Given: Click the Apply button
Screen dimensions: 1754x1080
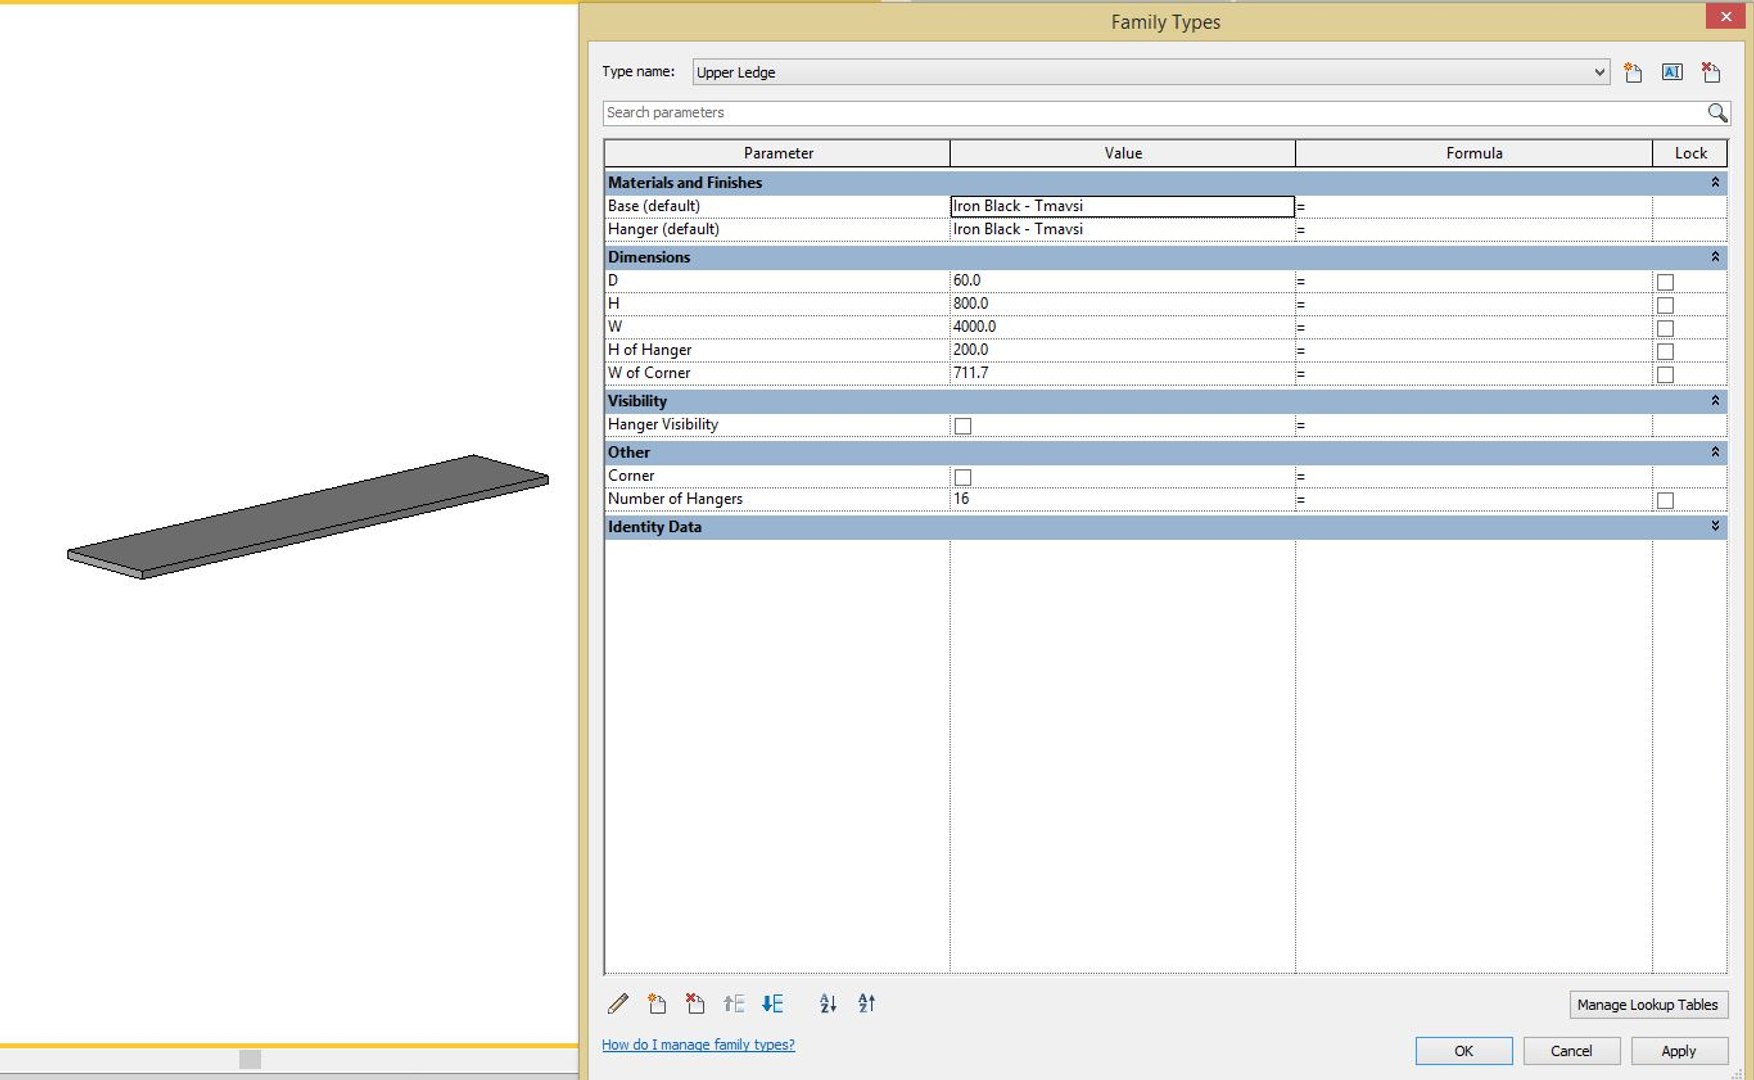Looking at the screenshot, I should click(1679, 1051).
